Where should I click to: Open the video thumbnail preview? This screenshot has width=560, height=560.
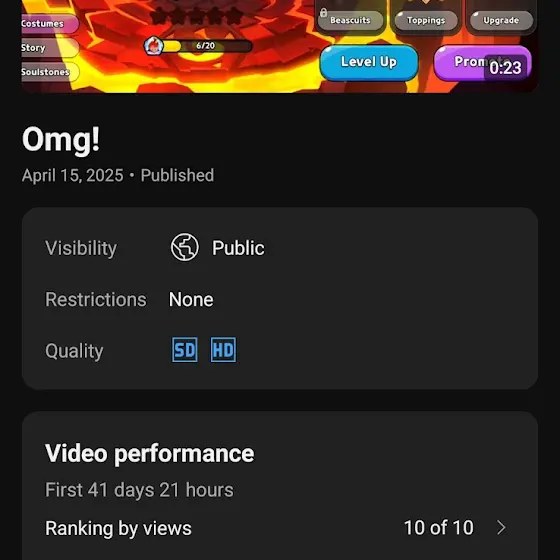click(280, 46)
